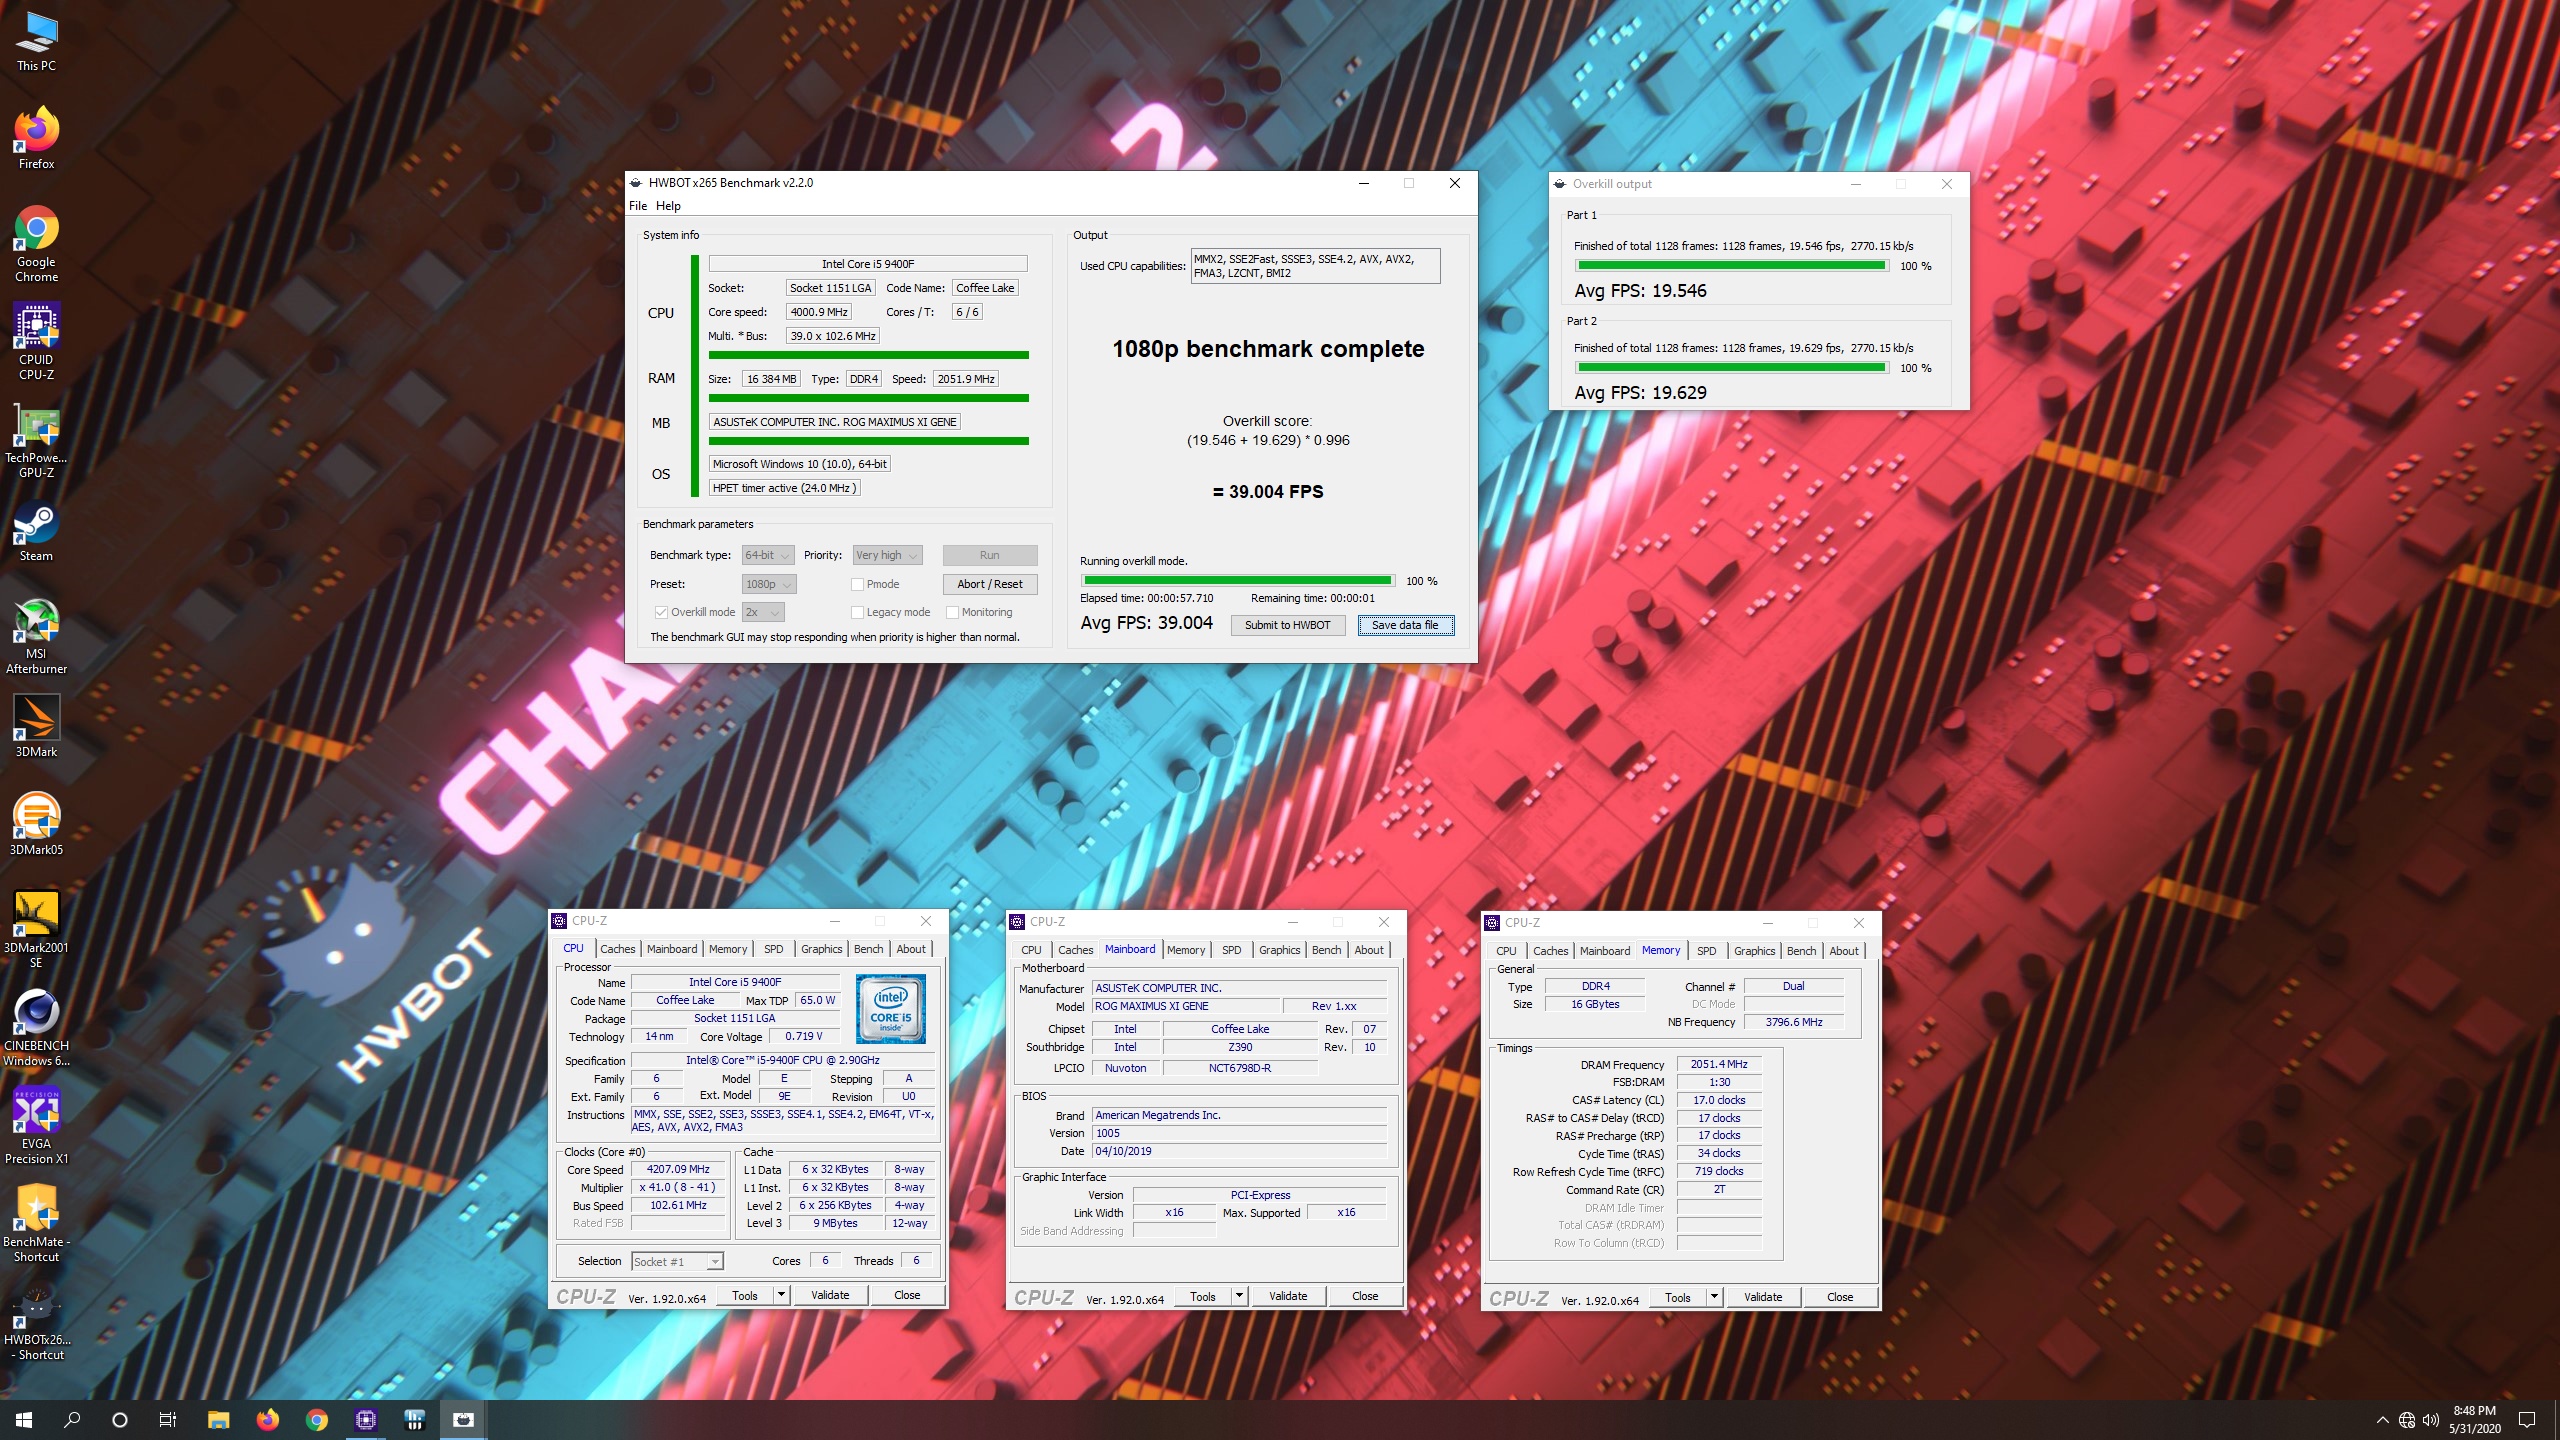
Task: Open About tab in CPU-Z Mainboard window
Action: coord(1369,950)
